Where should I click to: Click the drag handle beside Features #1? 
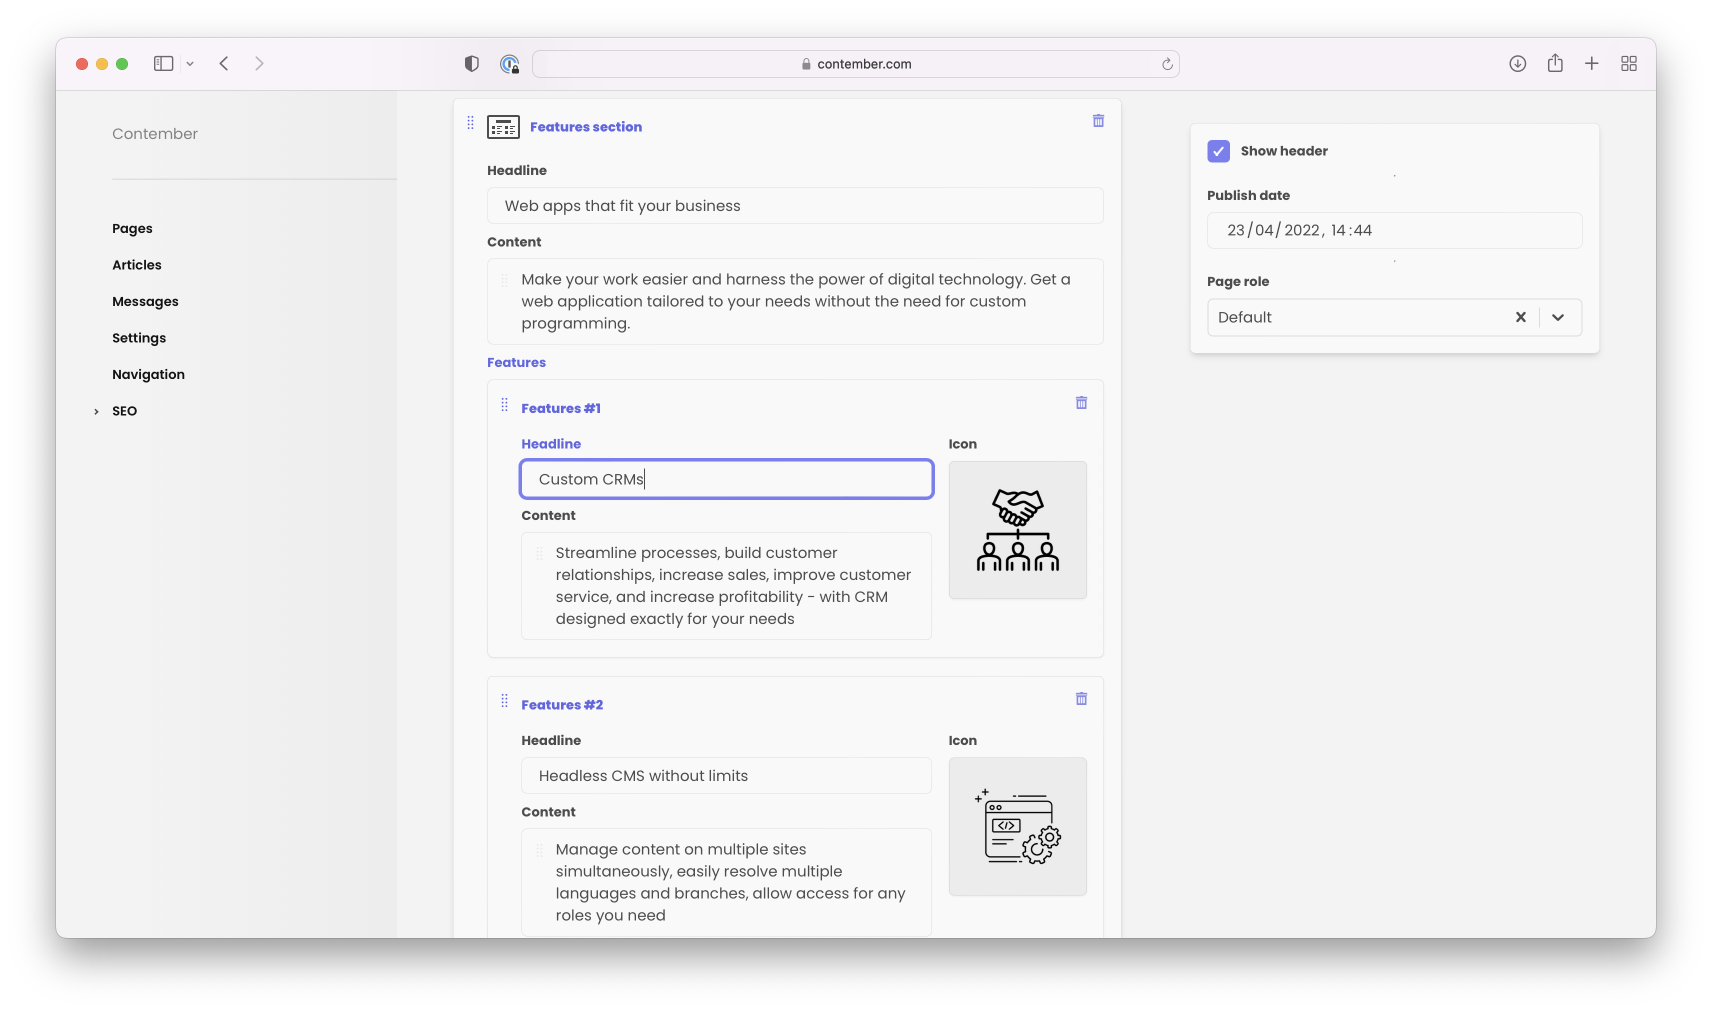pyautogui.click(x=505, y=405)
